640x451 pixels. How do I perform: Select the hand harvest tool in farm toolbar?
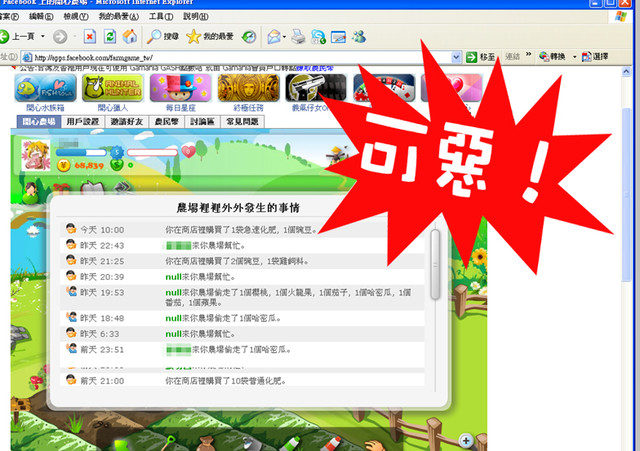point(376,446)
